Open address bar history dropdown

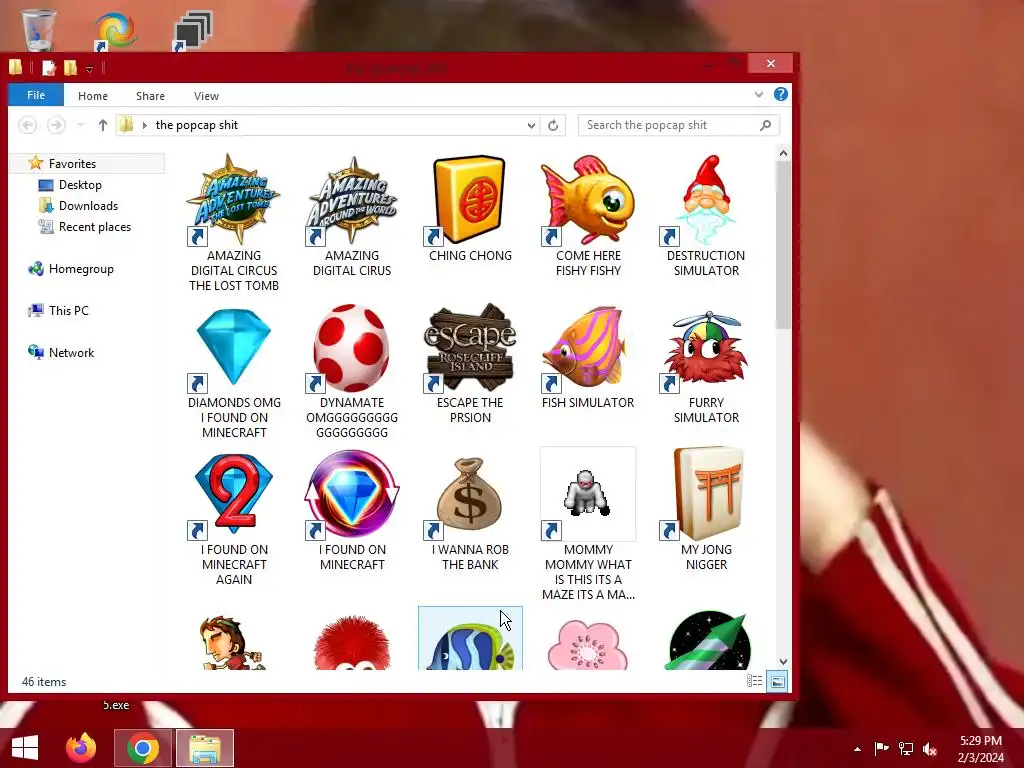pyautogui.click(x=531, y=125)
